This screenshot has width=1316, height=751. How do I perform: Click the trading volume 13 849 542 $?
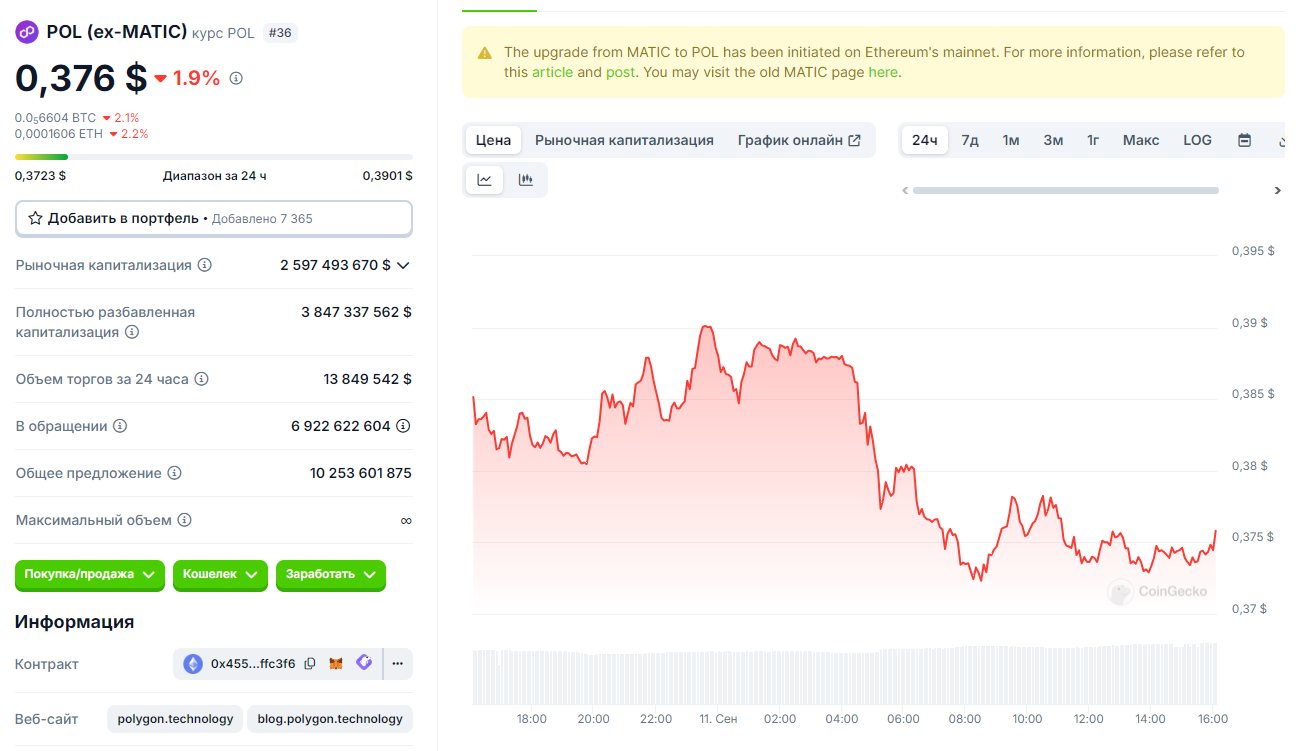pyautogui.click(x=368, y=379)
